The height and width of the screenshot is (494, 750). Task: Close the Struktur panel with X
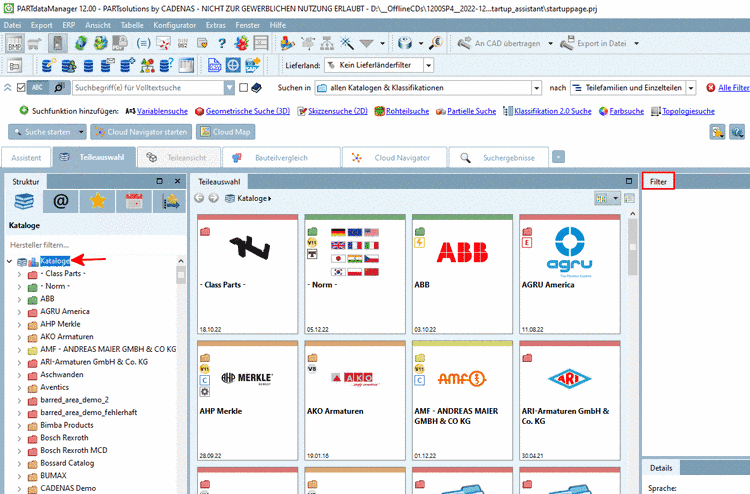(177, 181)
